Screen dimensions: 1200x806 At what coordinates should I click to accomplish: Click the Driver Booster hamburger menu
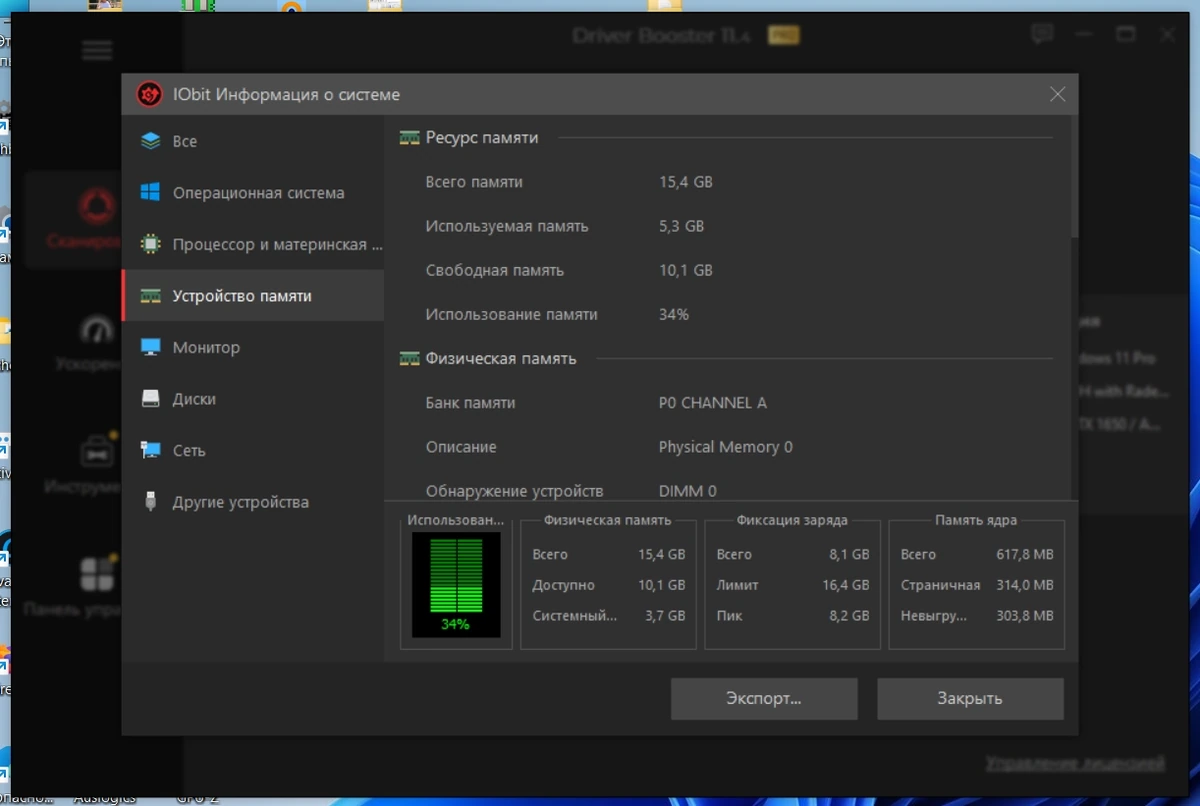click(97, 49)
